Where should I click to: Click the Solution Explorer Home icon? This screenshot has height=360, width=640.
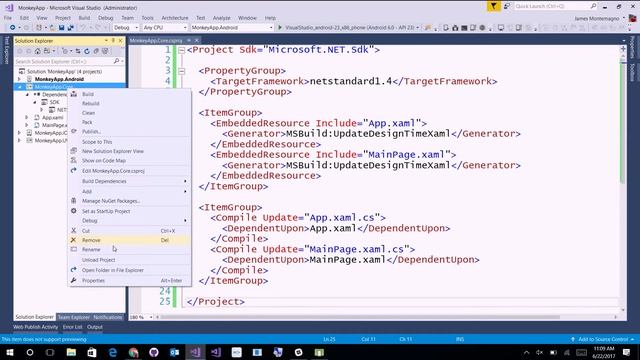point(38,51)
